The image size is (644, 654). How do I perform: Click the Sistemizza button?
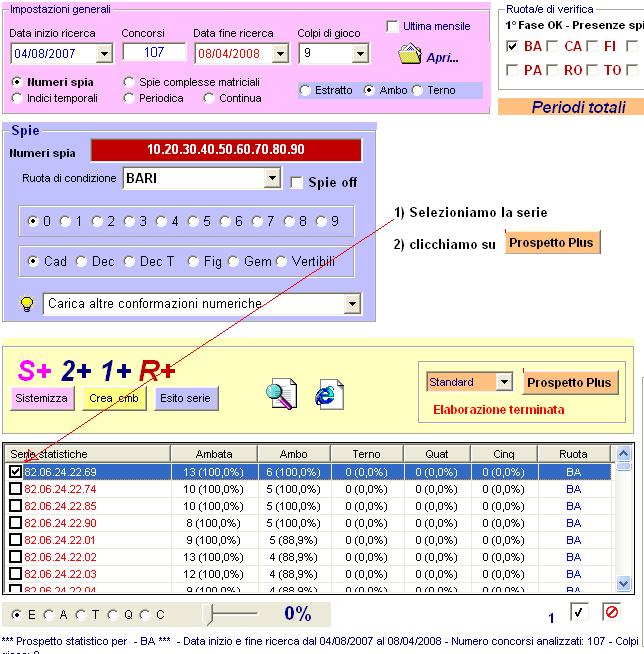(42, 398)
